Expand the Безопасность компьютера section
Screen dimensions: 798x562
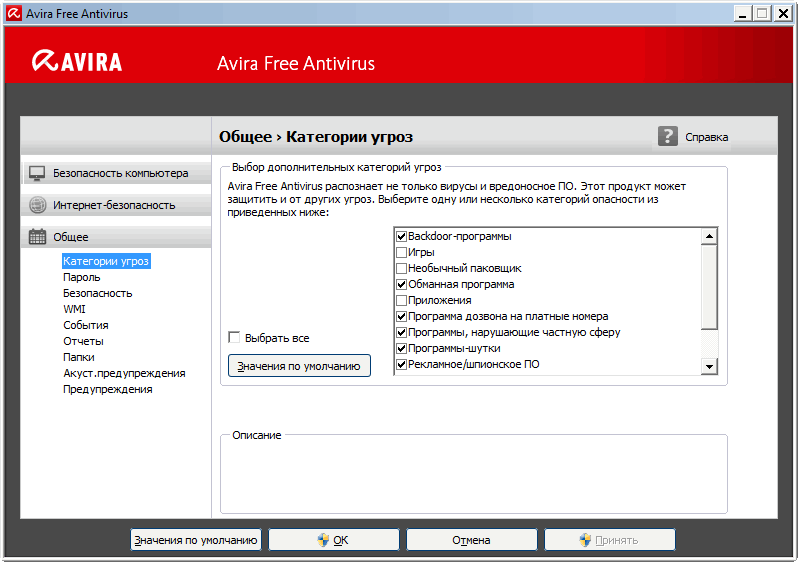120,173
